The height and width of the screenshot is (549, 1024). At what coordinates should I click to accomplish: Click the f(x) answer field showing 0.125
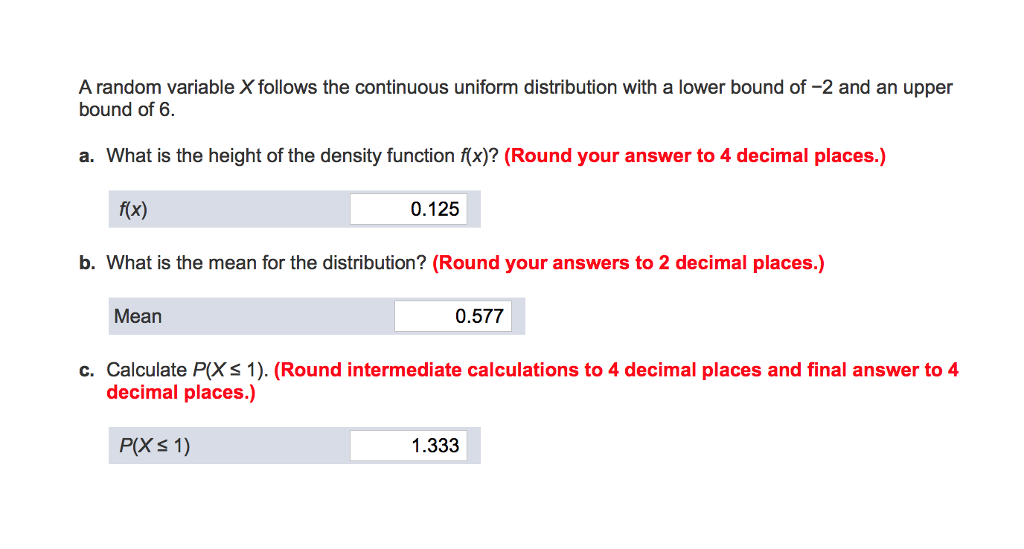(x=409, y=209)
